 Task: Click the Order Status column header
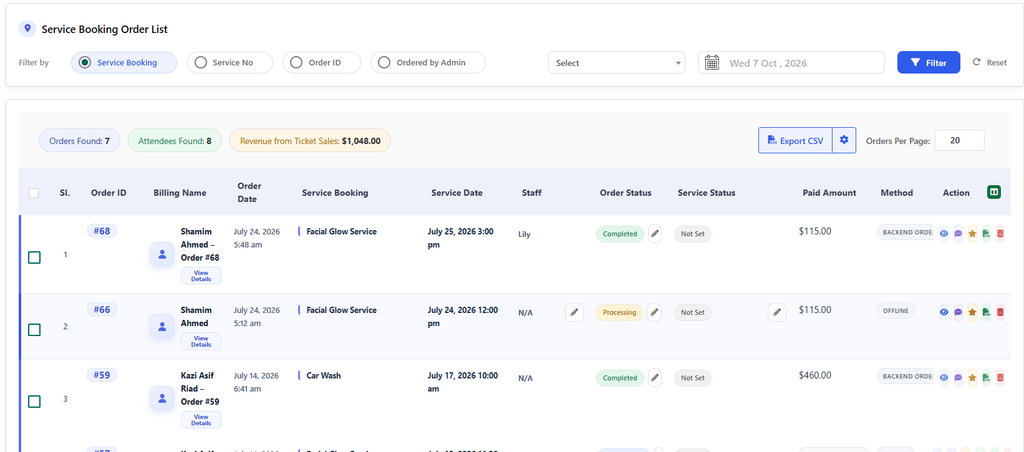(x=626, y=193)
